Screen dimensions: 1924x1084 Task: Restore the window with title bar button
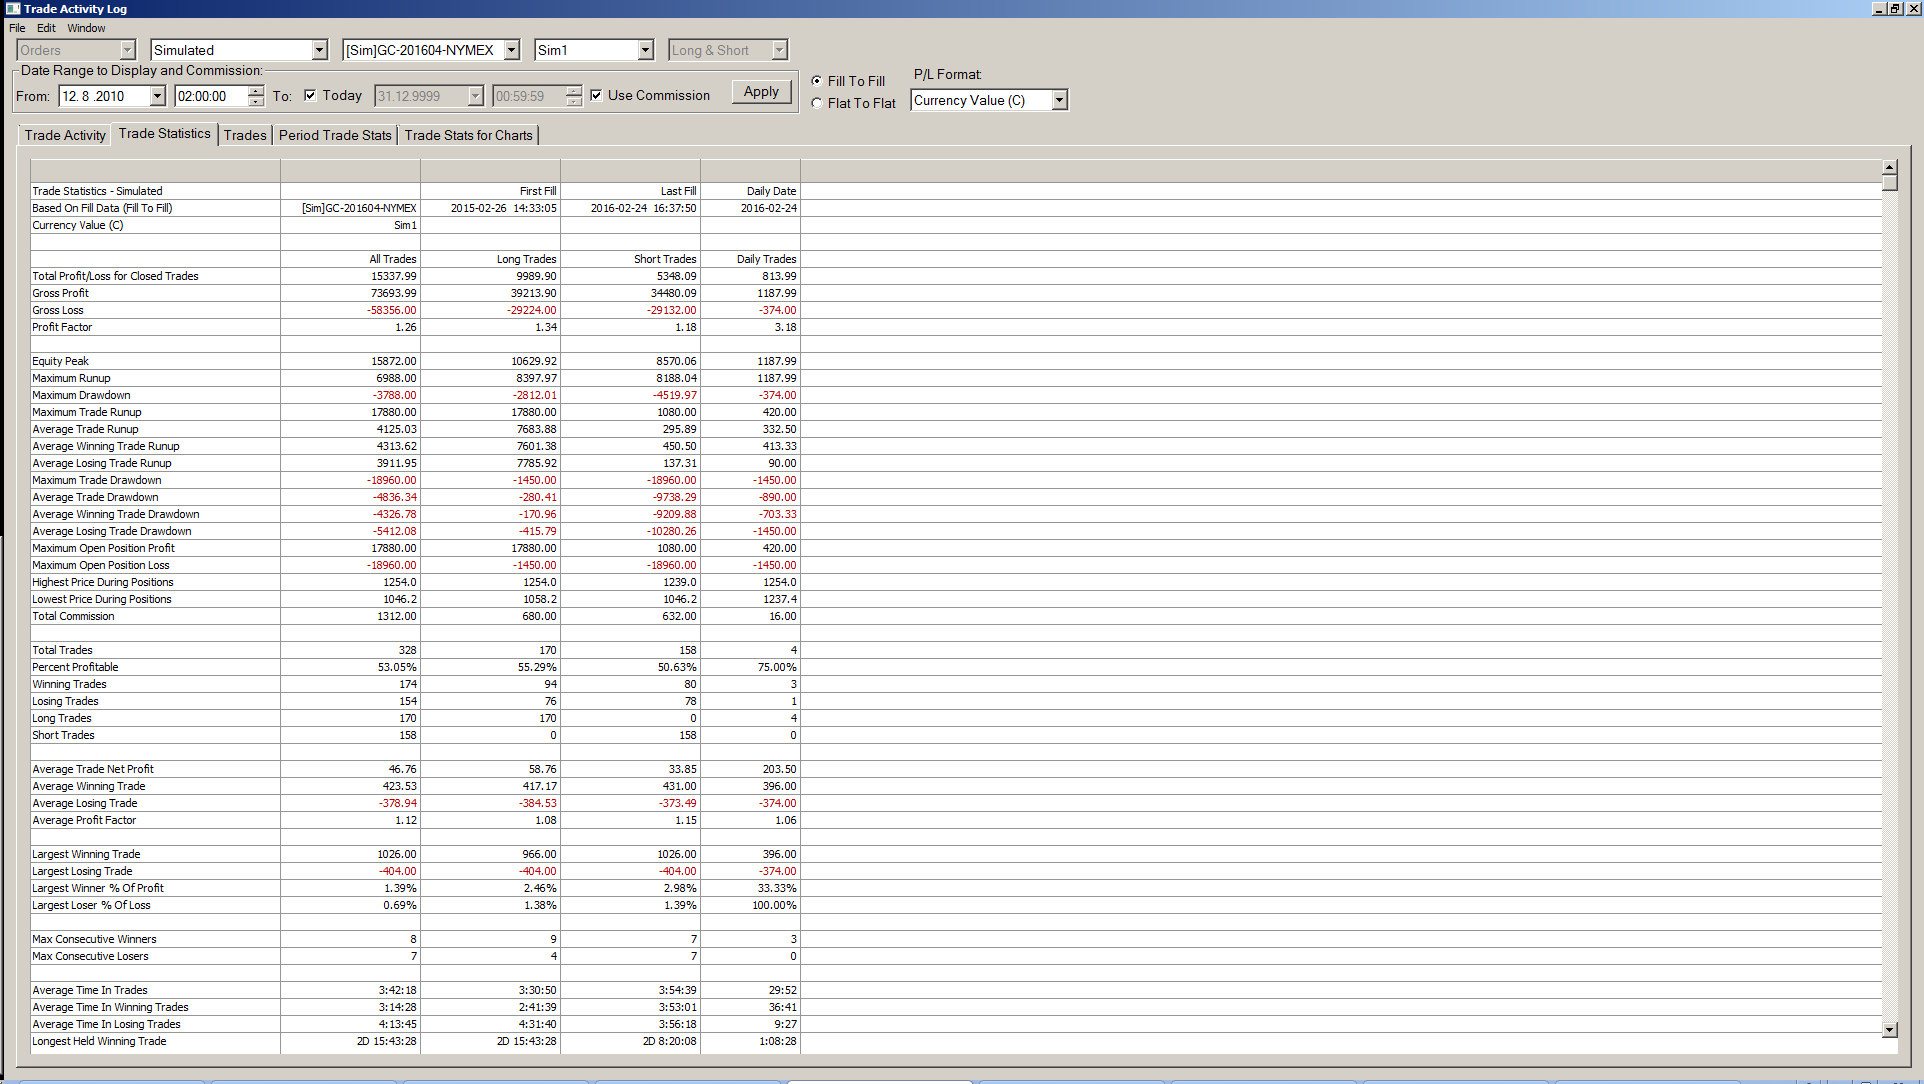tap(1894, 8)
